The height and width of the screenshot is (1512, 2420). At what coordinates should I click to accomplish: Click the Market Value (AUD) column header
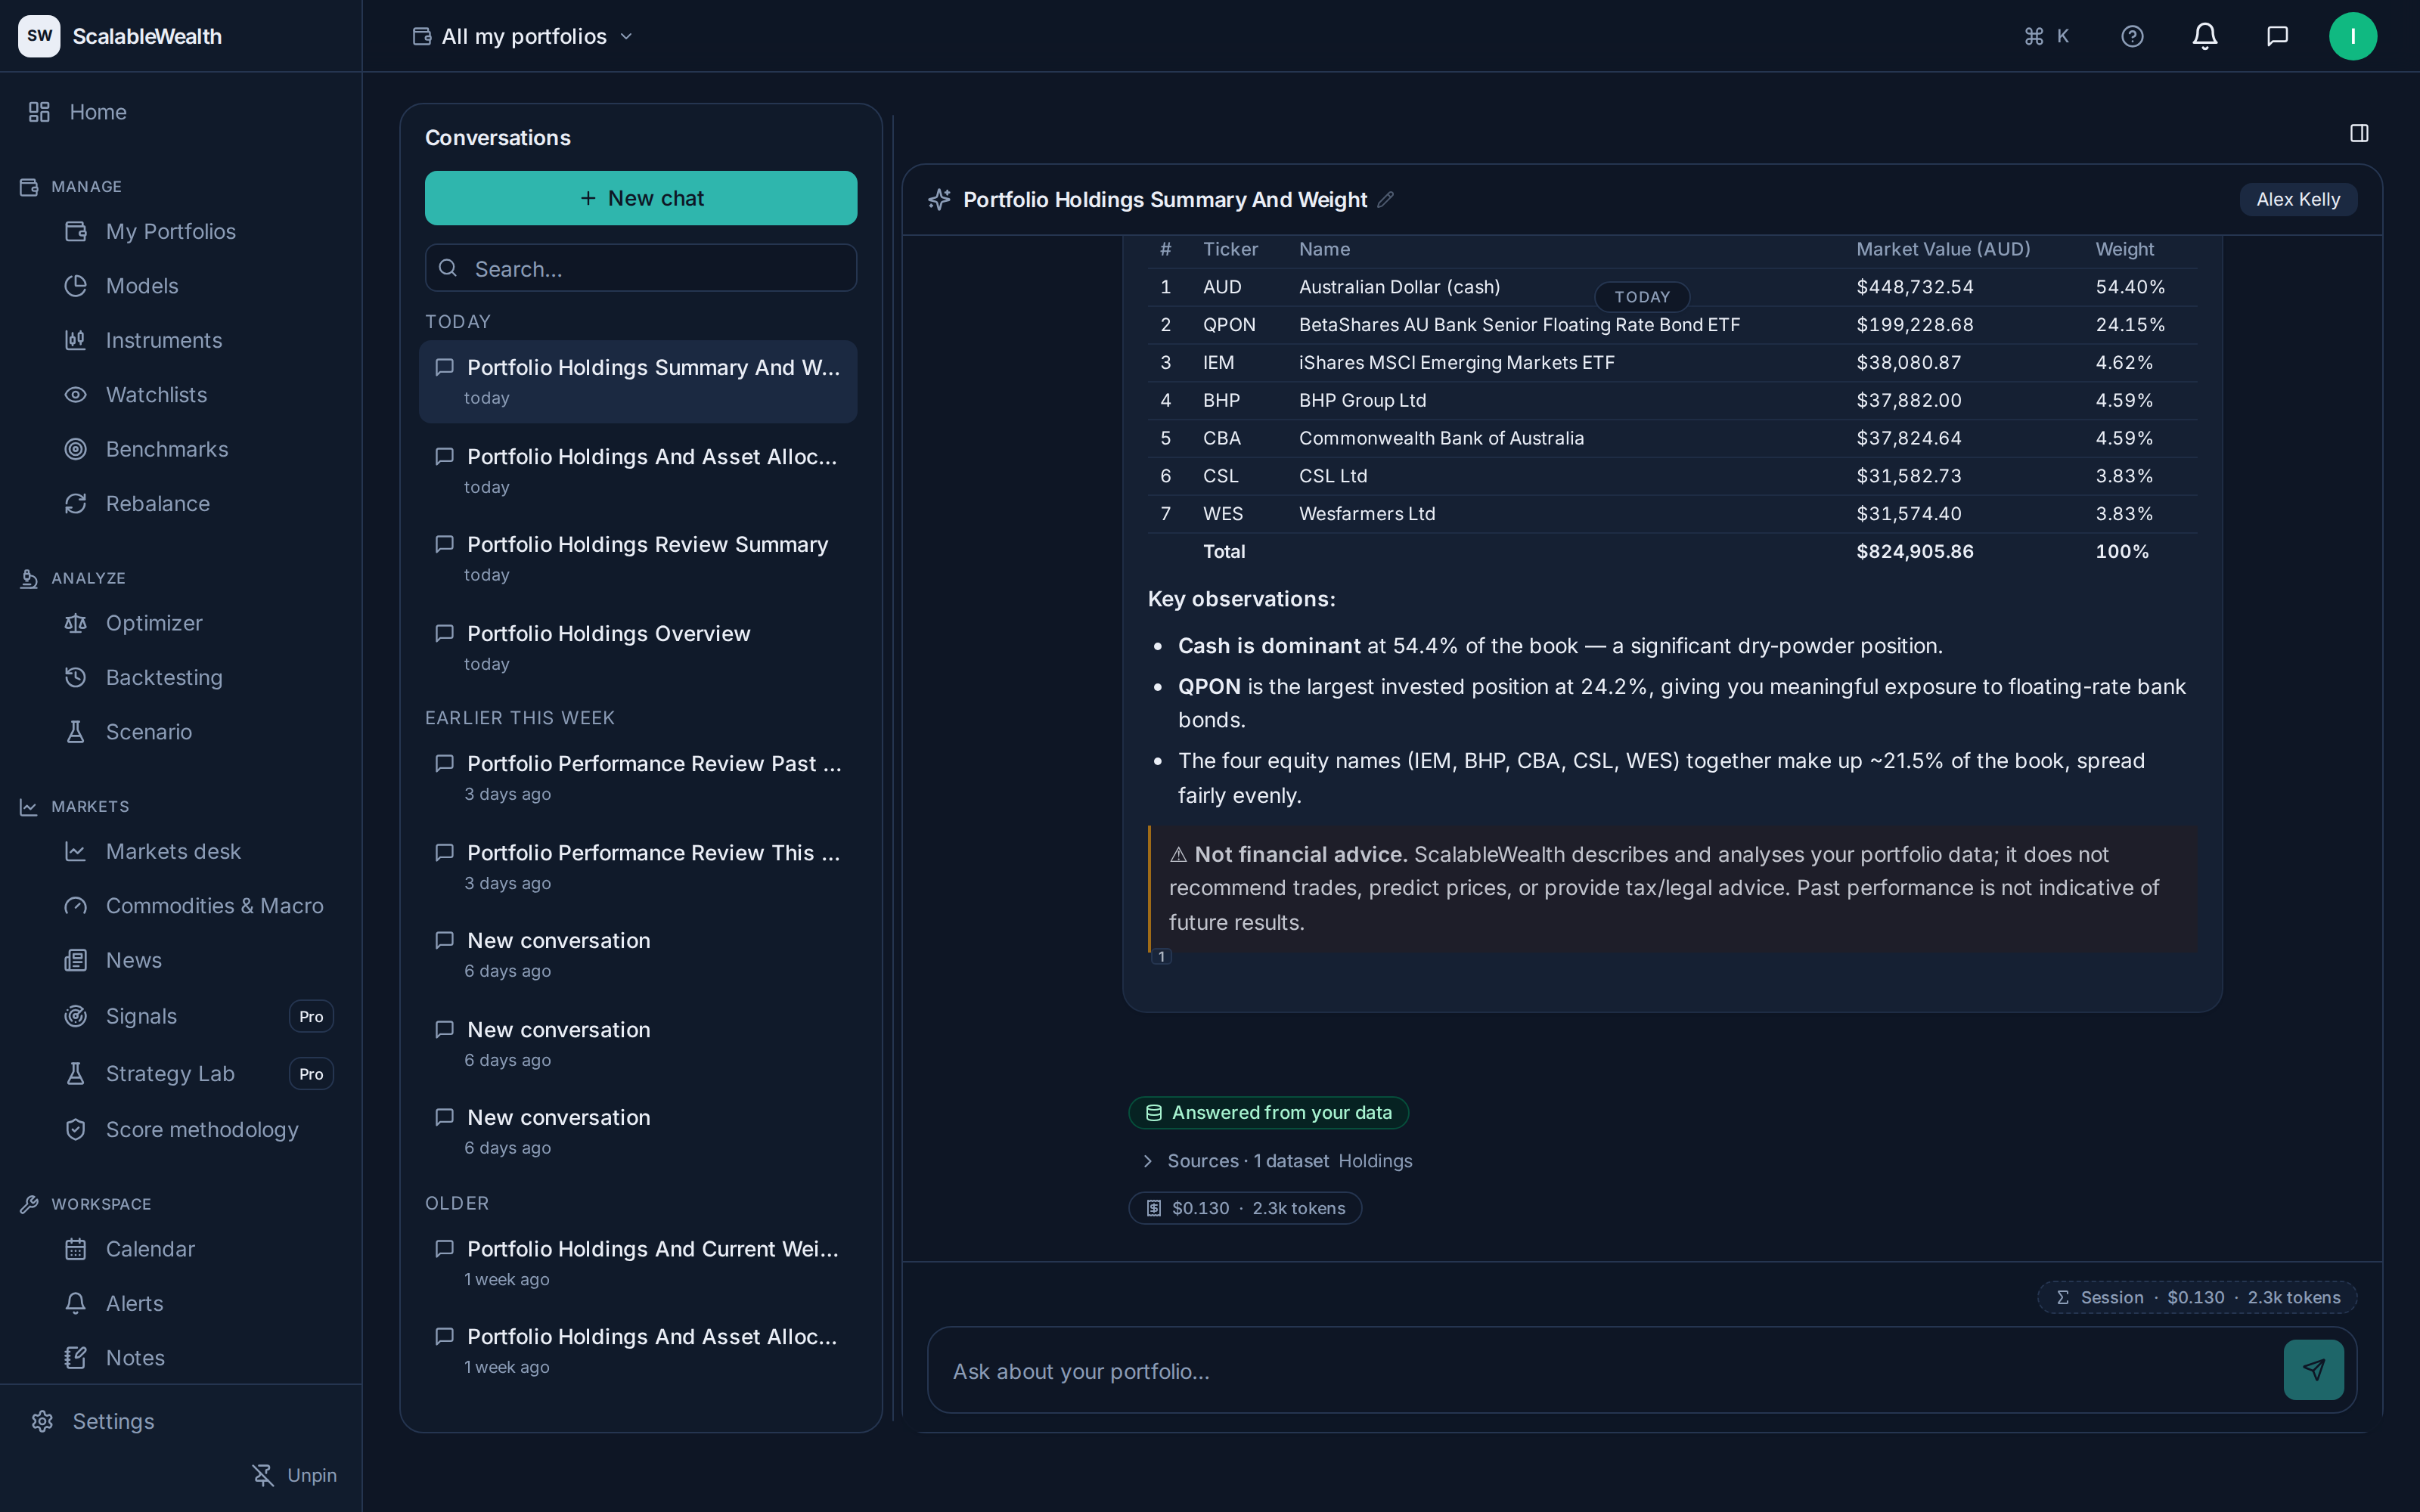click(x=1942, y=249)
